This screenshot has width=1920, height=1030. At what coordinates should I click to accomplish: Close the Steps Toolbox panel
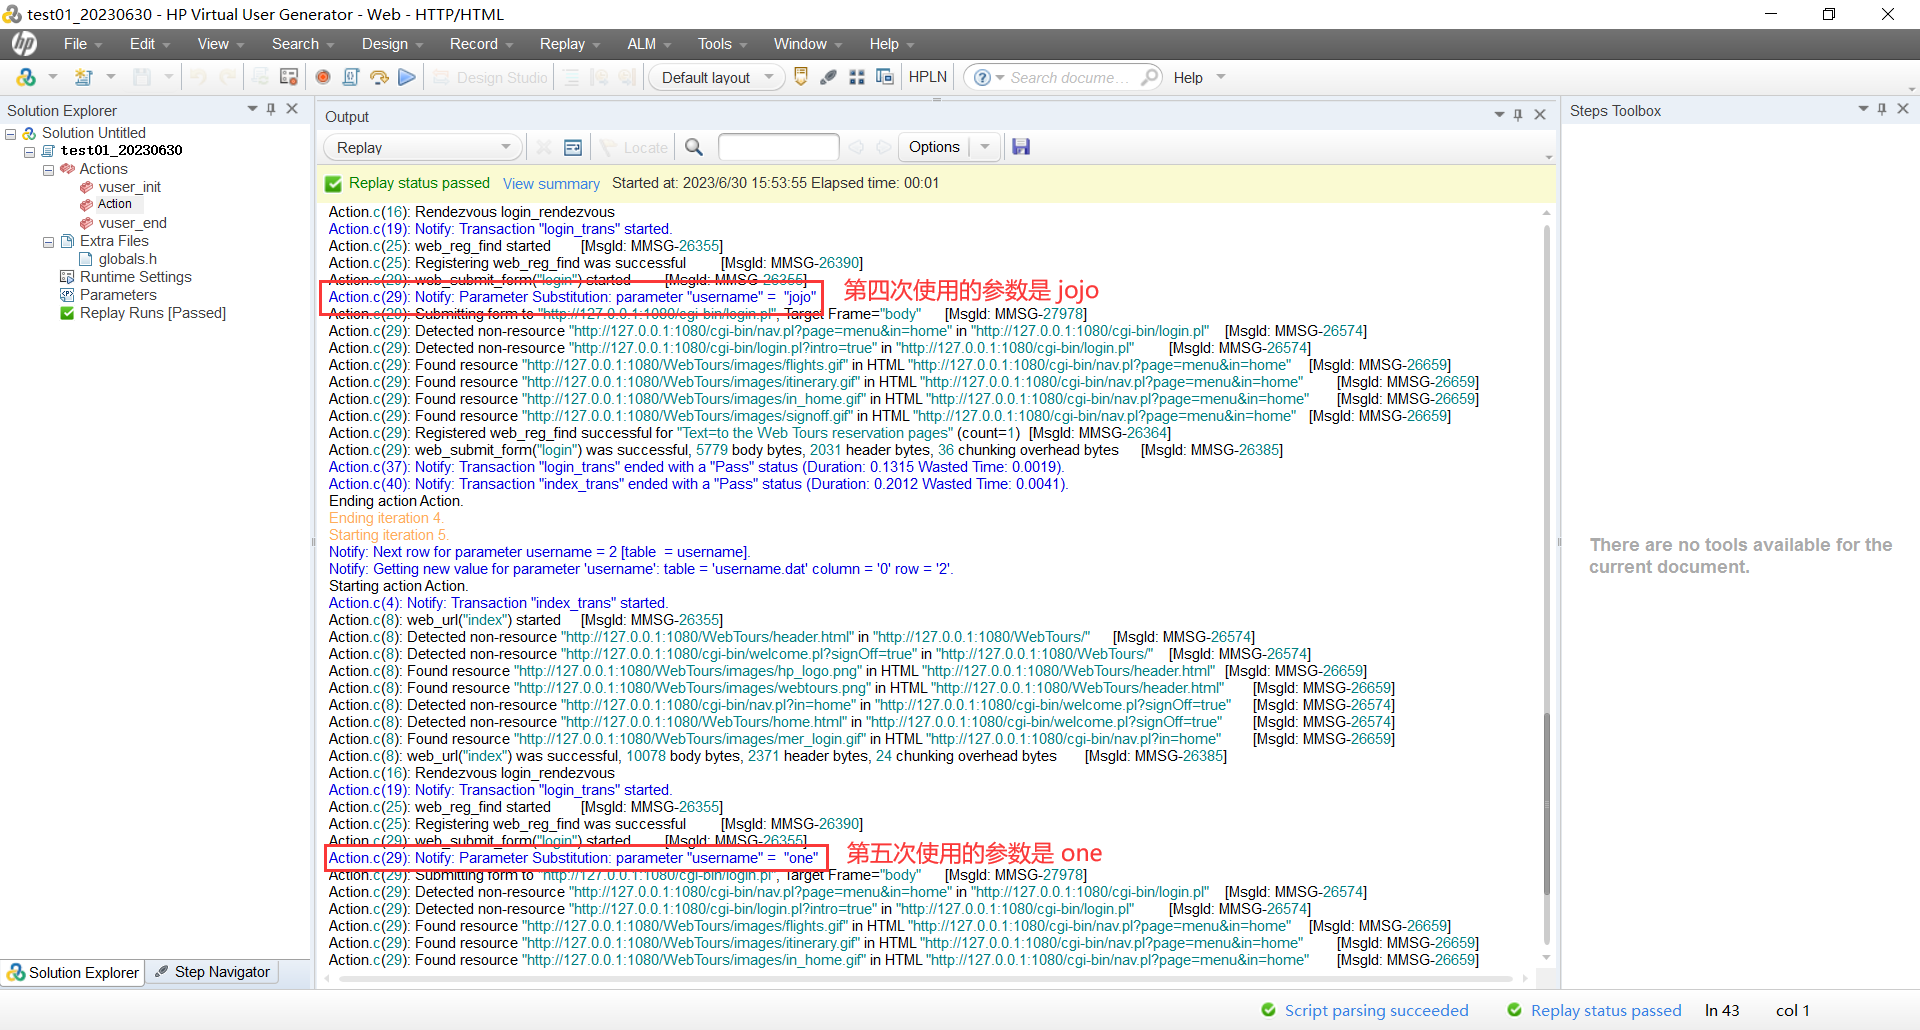(x=1903, y=109)
